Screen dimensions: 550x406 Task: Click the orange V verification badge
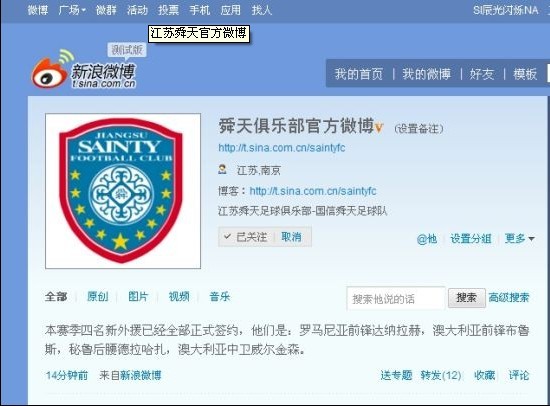coord(379,127)
